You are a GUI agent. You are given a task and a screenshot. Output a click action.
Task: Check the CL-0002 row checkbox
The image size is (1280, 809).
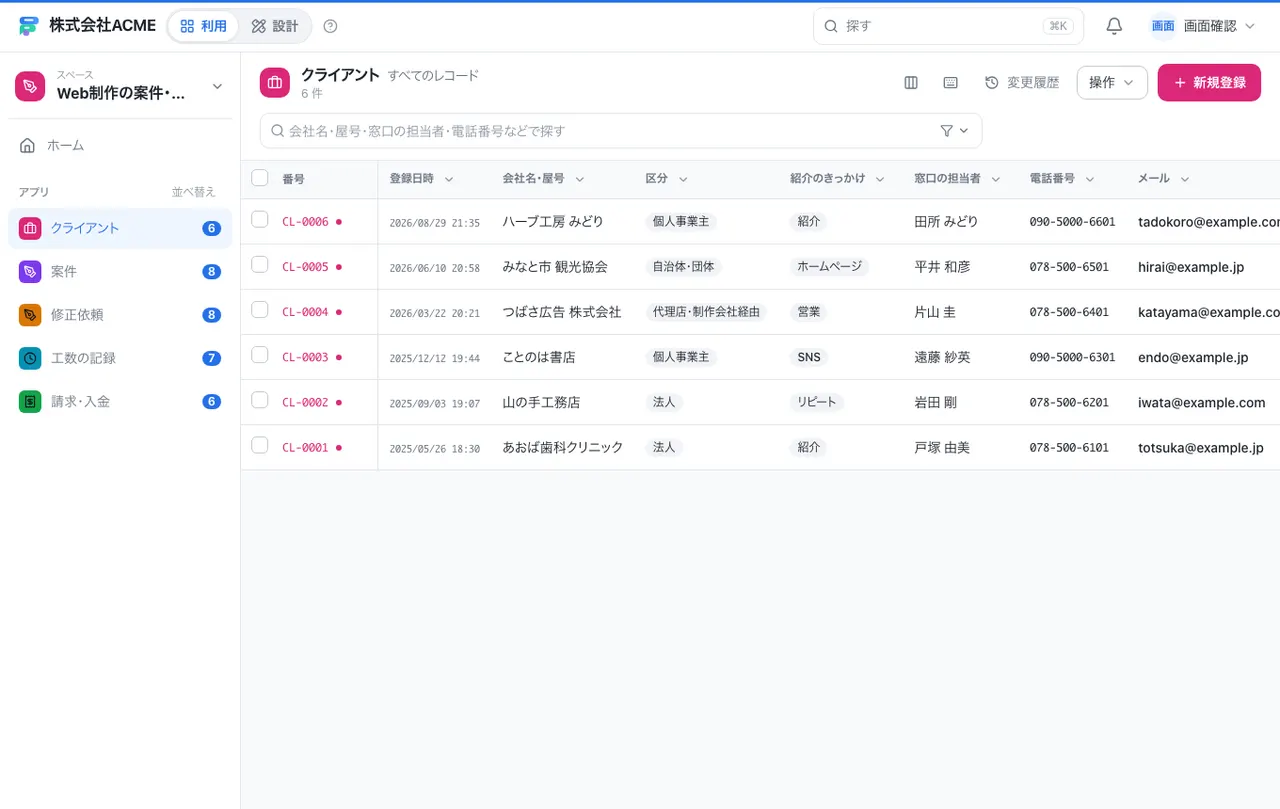click(x=260, y=399)
